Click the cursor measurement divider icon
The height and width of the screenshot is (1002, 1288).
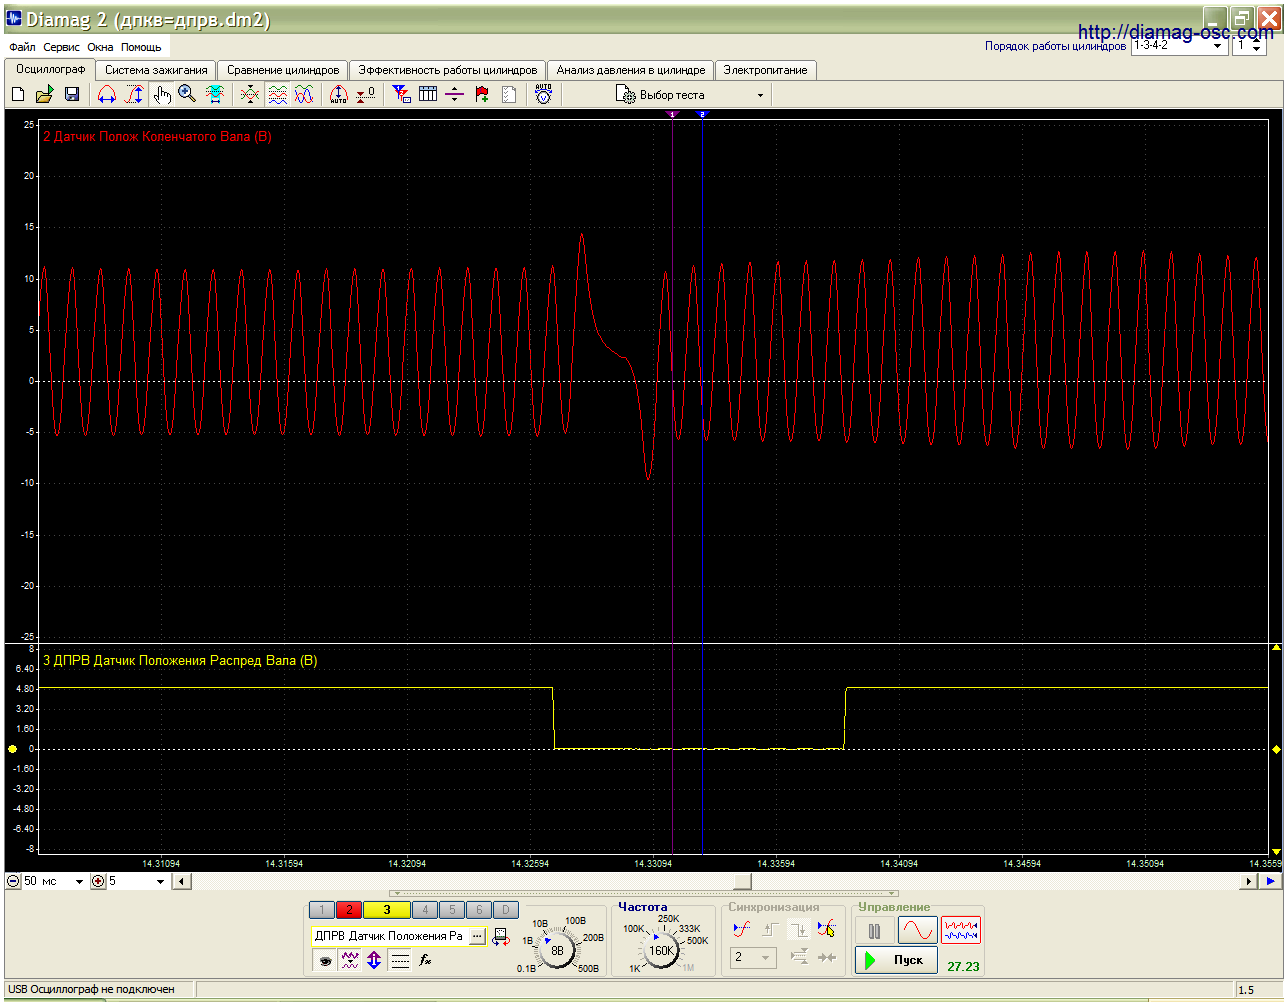click(x=455, y=94)
